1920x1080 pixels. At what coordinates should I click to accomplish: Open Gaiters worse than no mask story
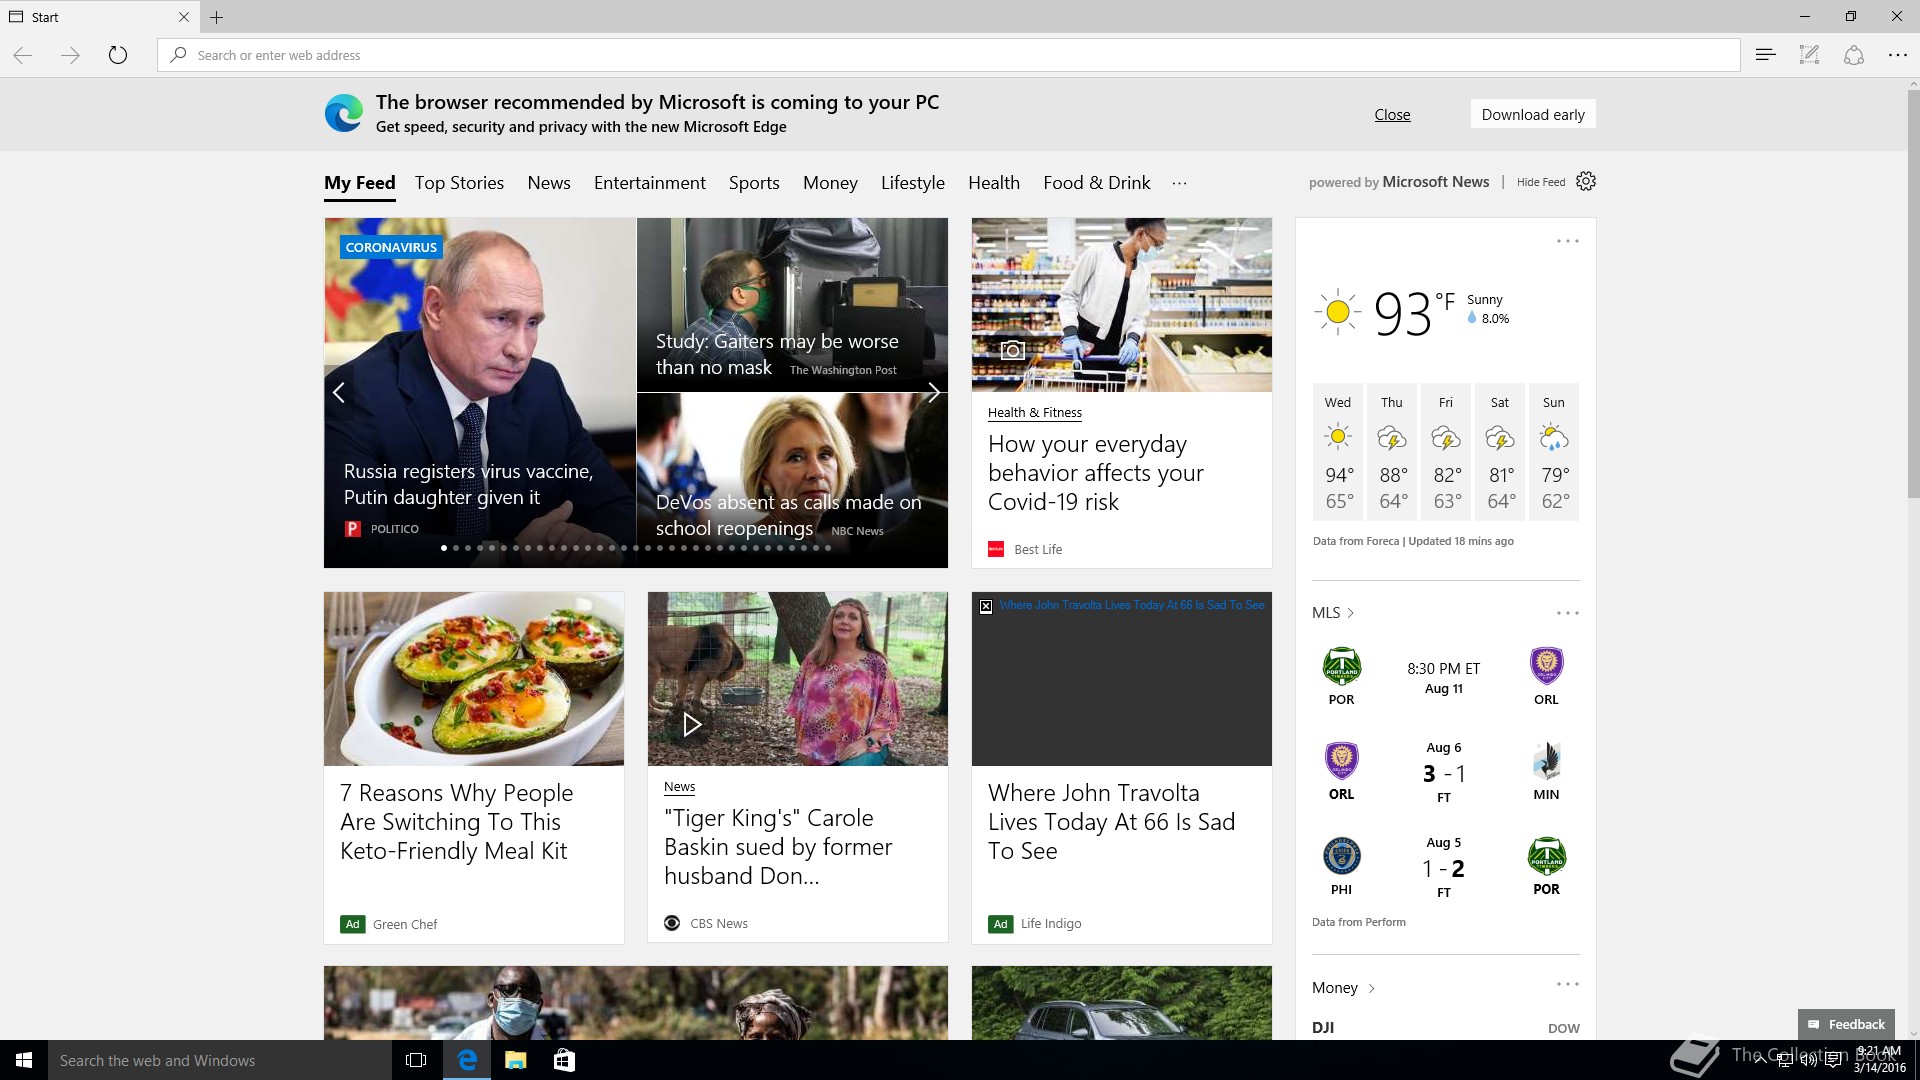[777, 354]
